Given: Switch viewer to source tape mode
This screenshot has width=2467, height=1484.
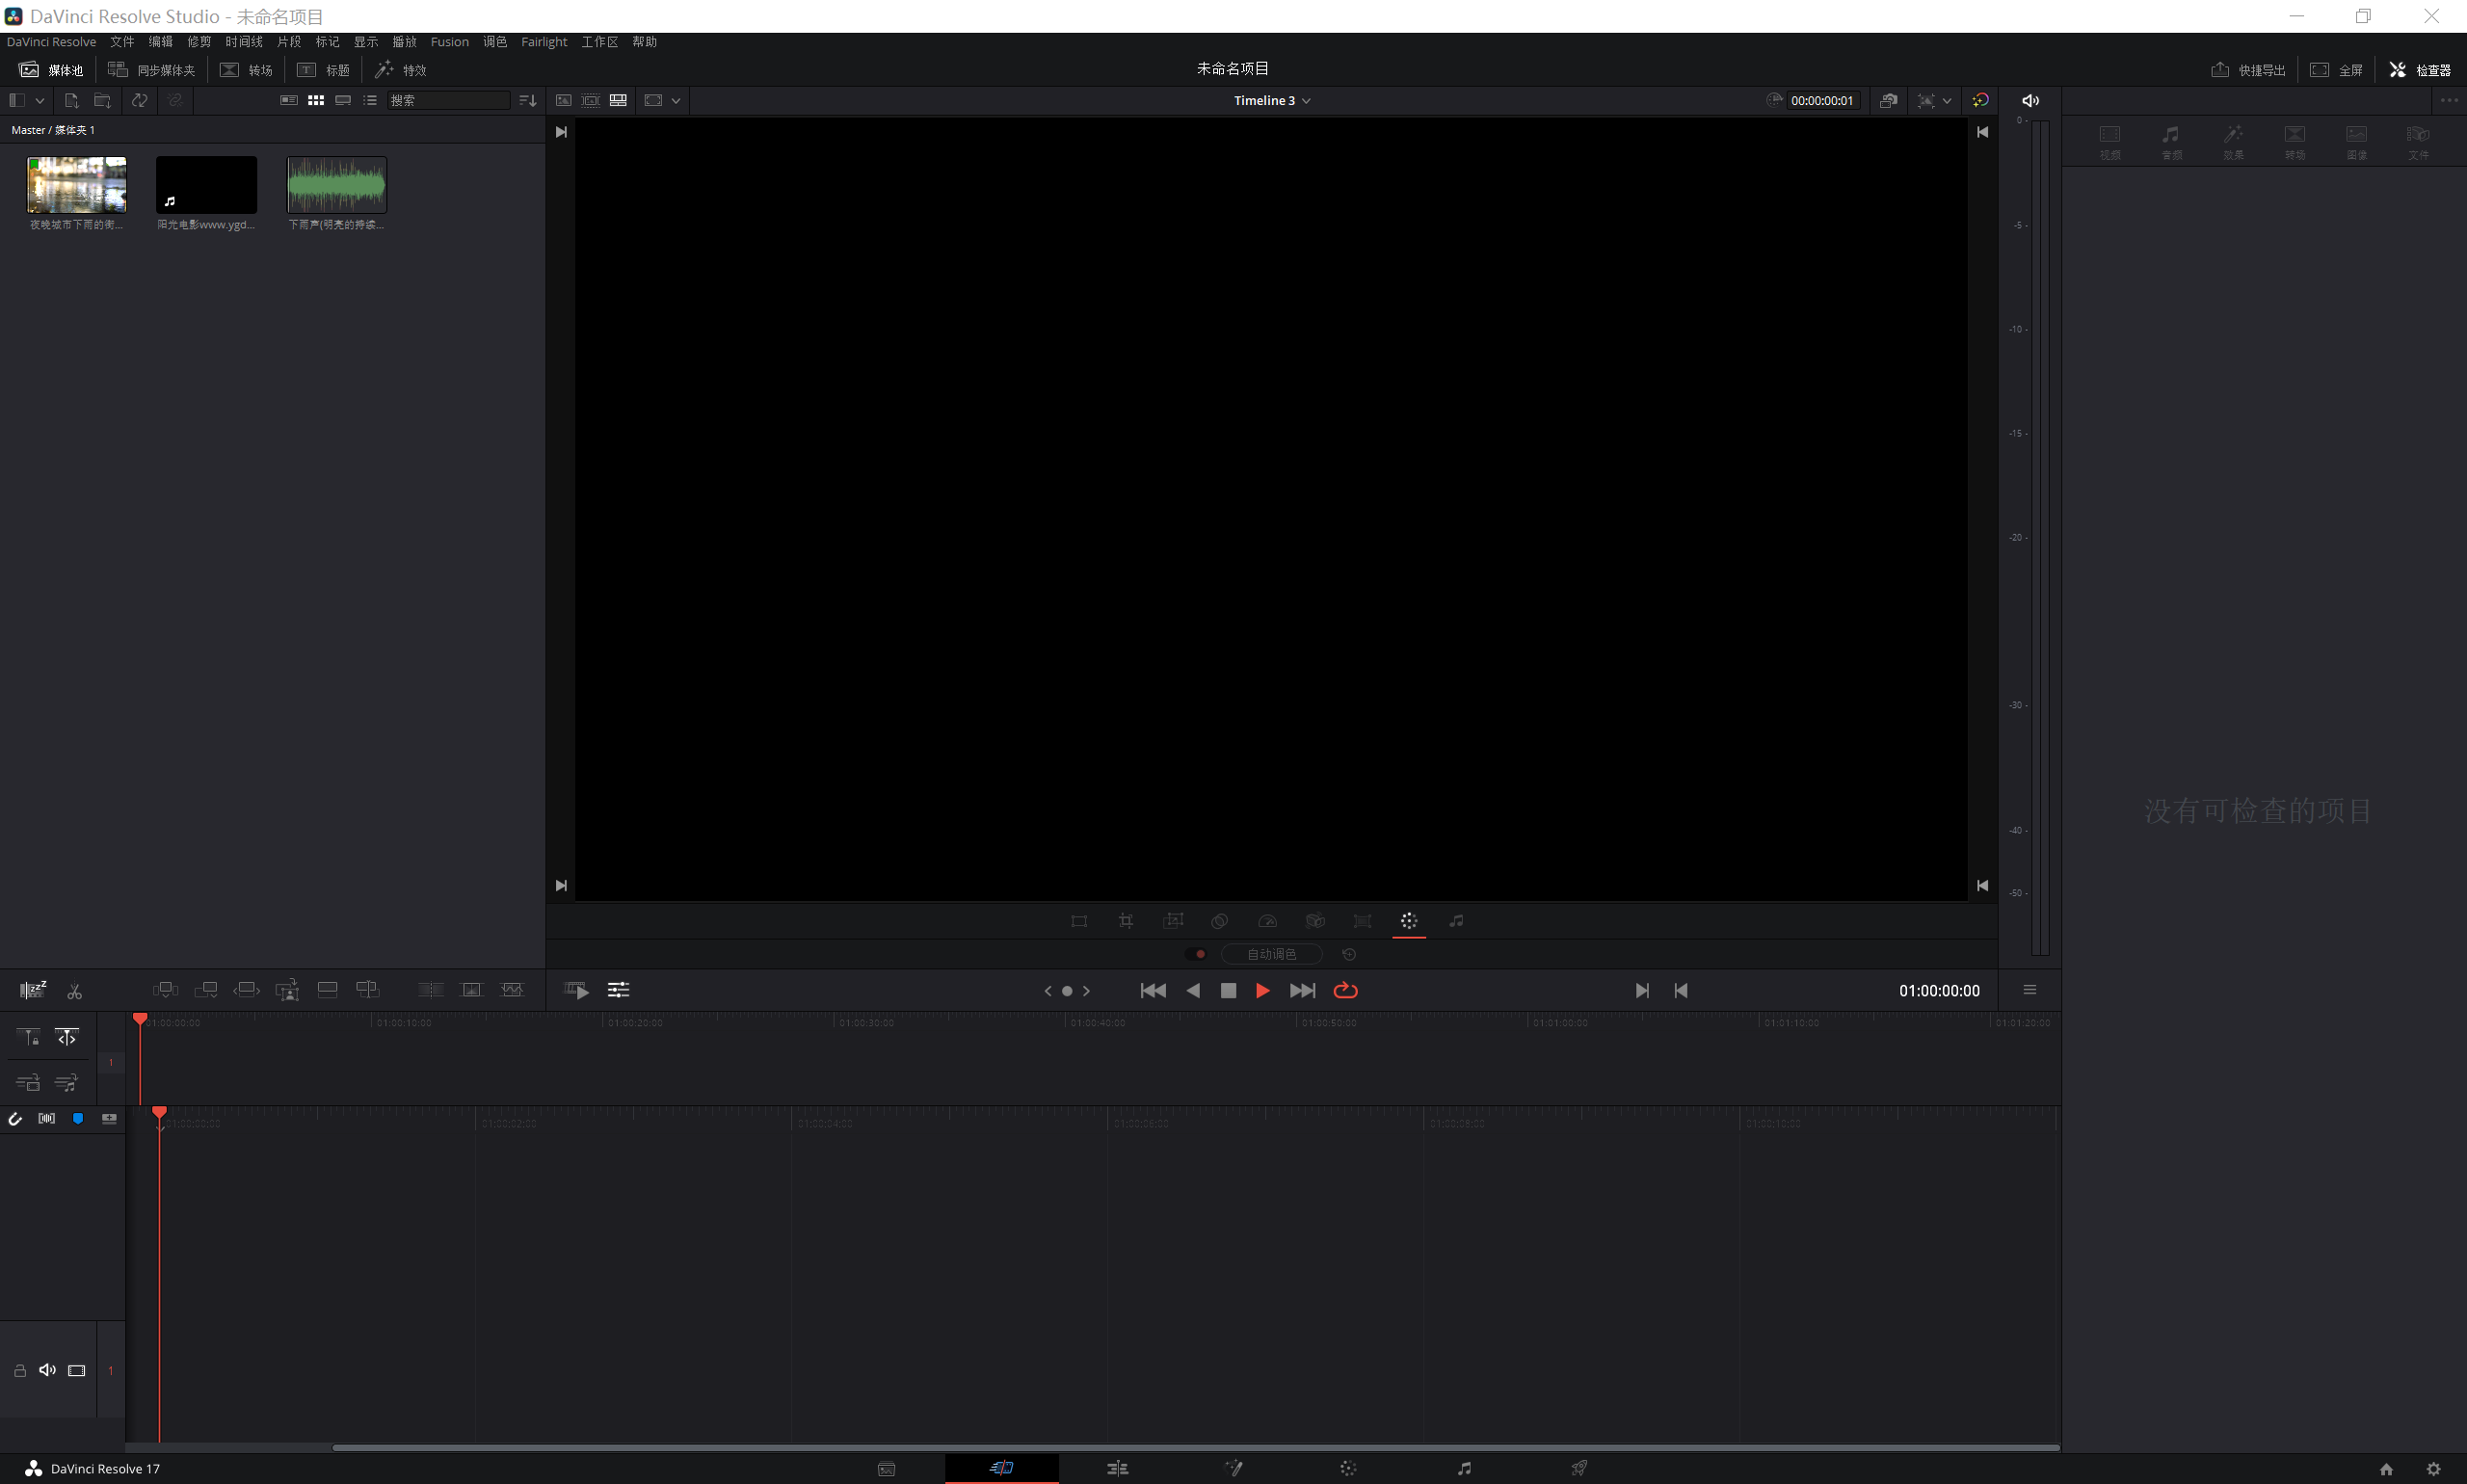Looking at the screenshot, I should [x=591, y=100].
